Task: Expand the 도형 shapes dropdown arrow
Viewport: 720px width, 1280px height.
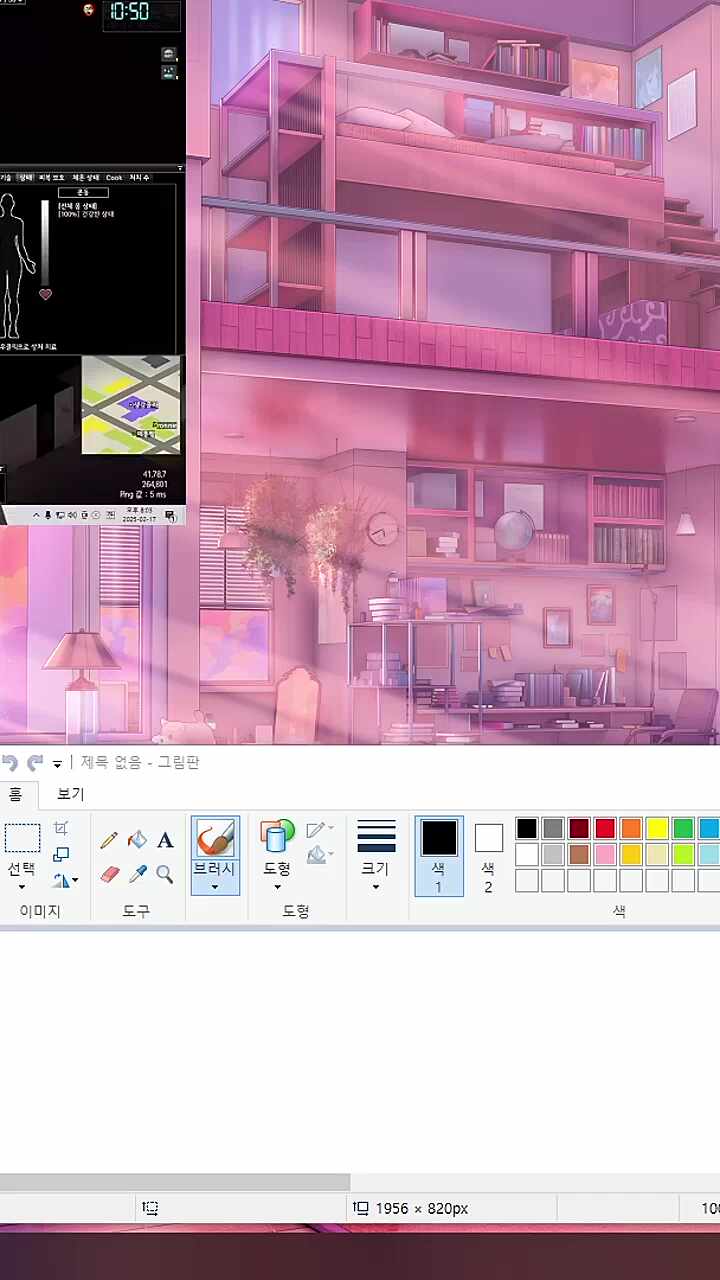Action: [277, 887]
